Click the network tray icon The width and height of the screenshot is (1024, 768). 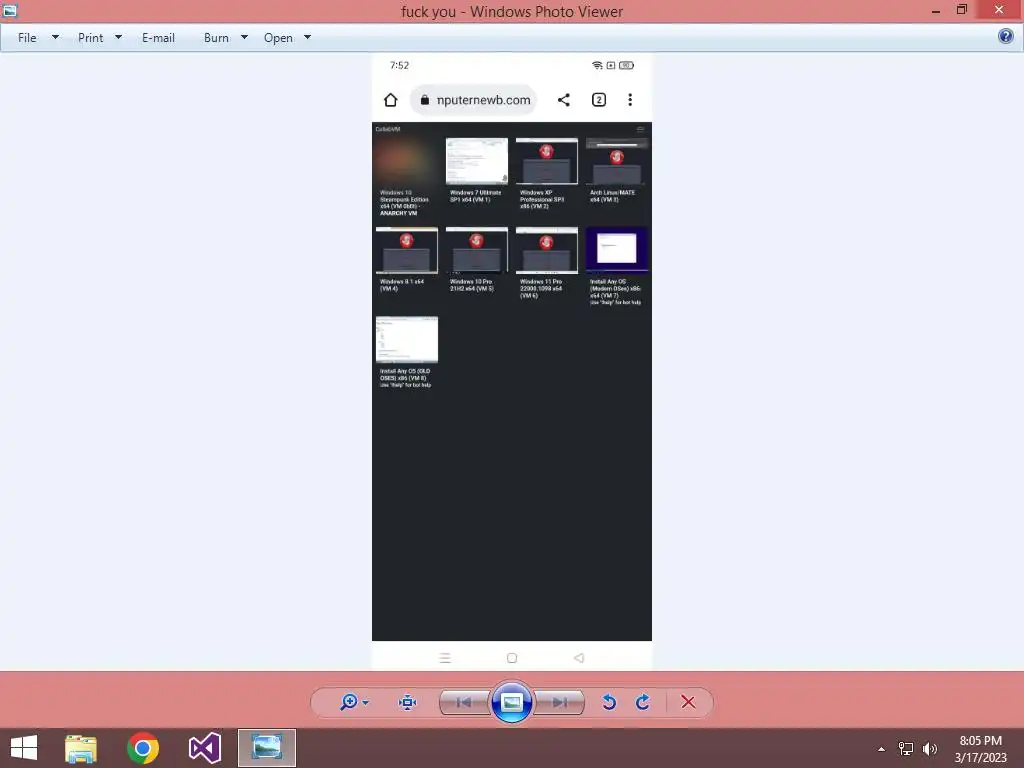click(x=906, y=748)
